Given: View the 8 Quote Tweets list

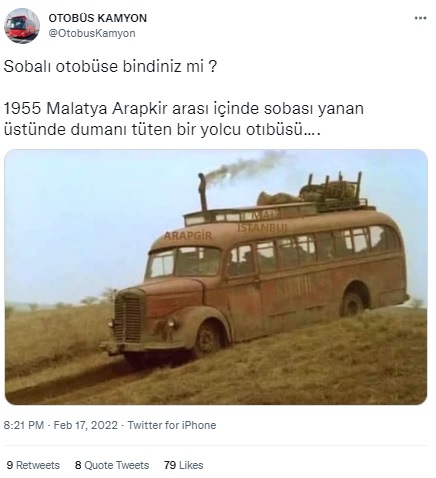Looking at the screenshot, I should 112,465.
